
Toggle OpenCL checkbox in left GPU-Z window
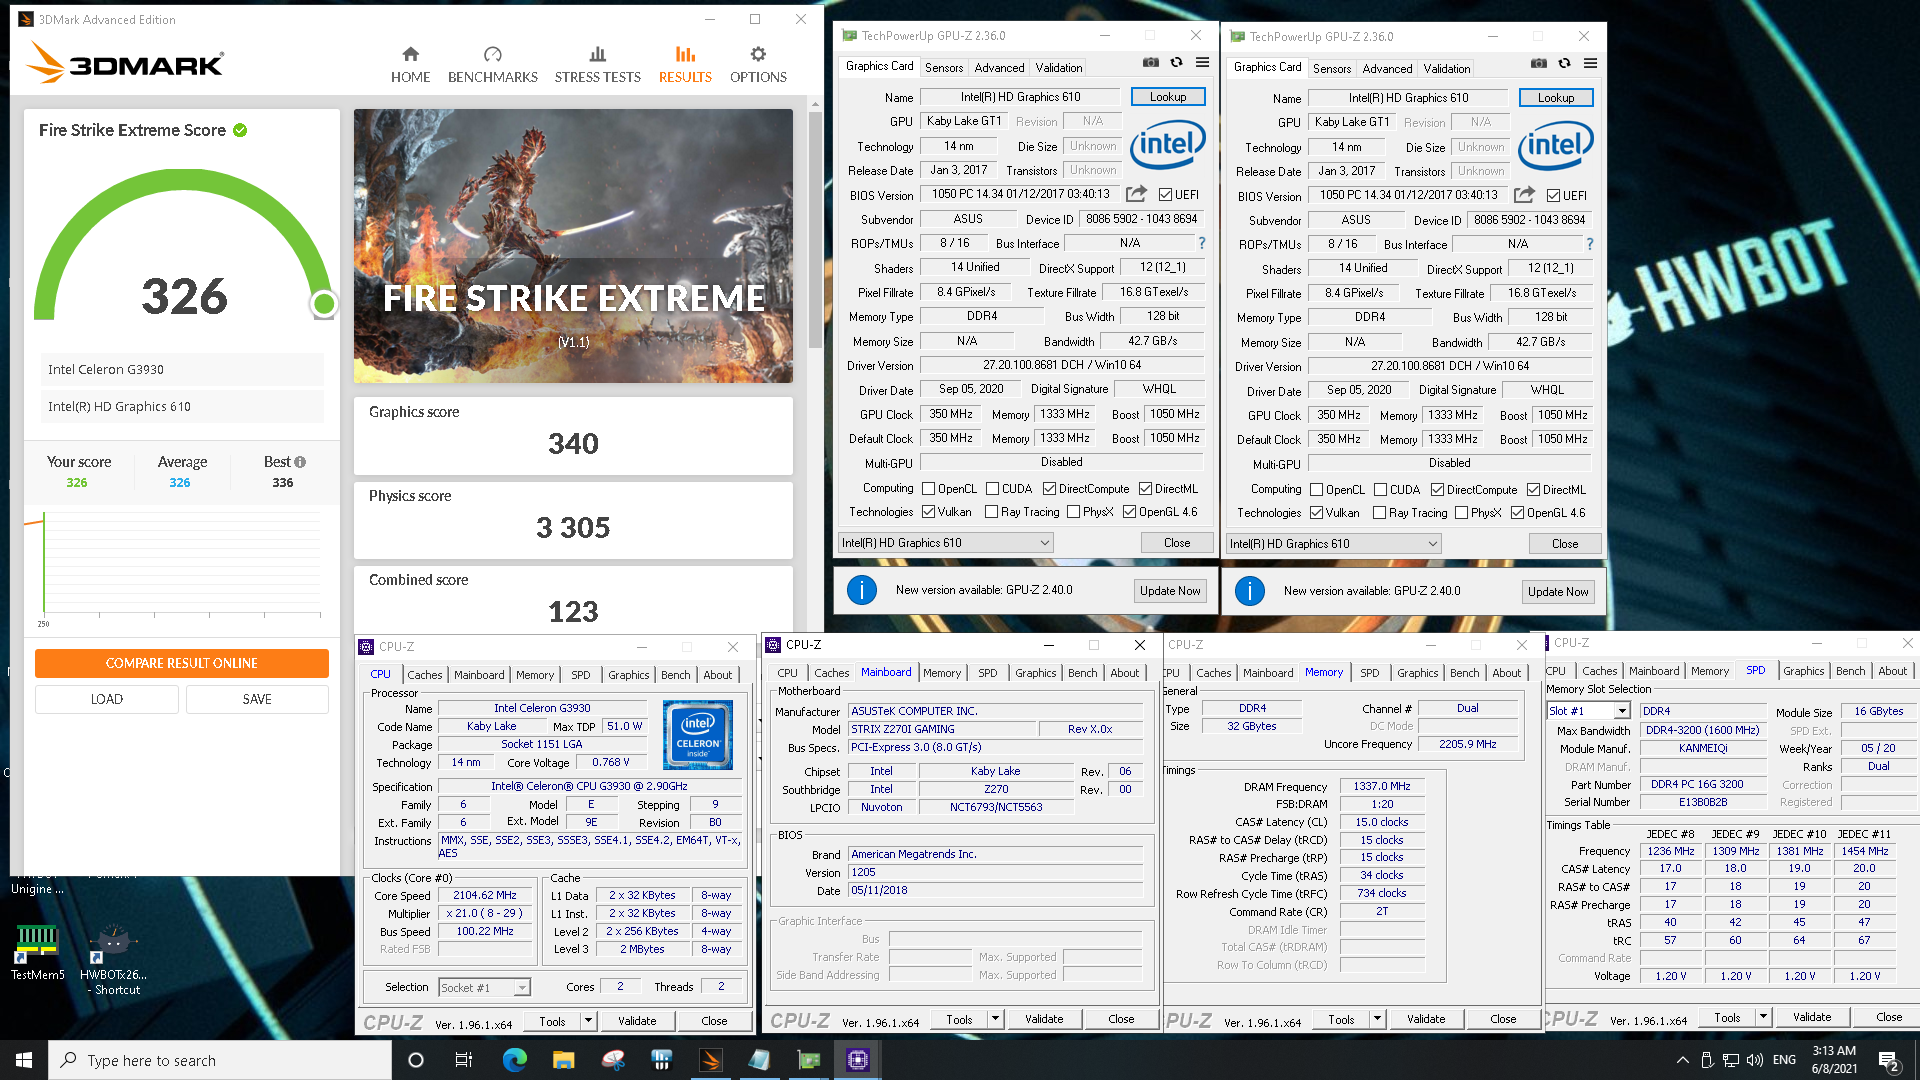pyautogui.click(x=929, y=489)
